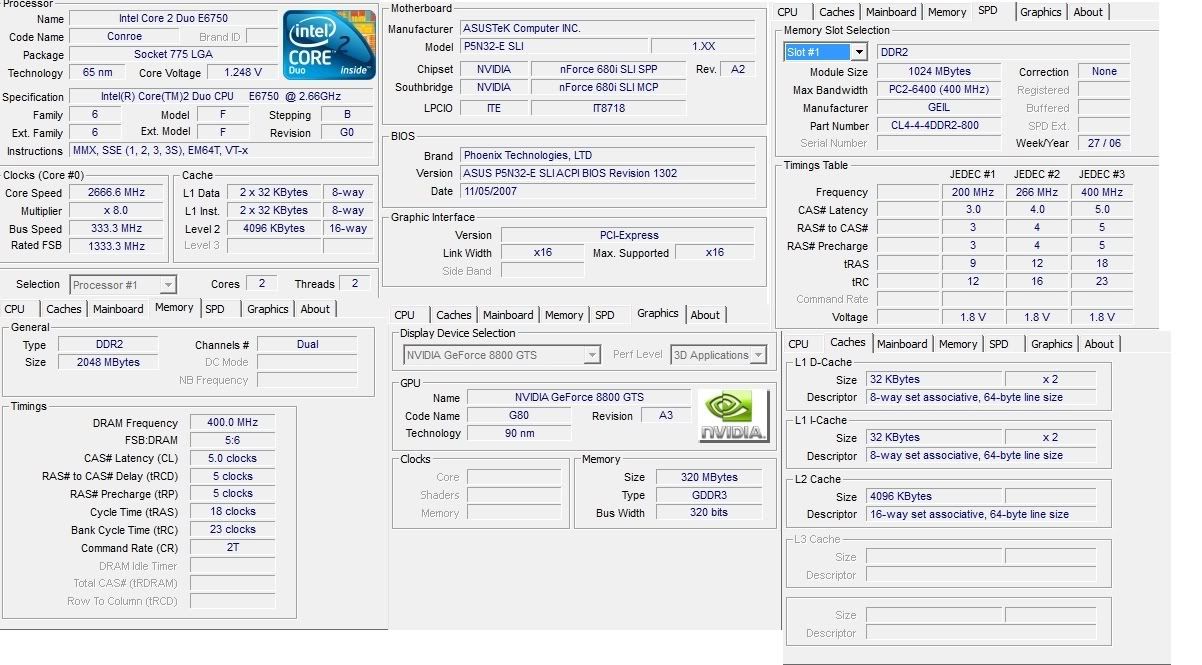Click the 27 / 06 Week/Year field
This screenshot has height=665, width=1202.
[x=1104, y=143]
